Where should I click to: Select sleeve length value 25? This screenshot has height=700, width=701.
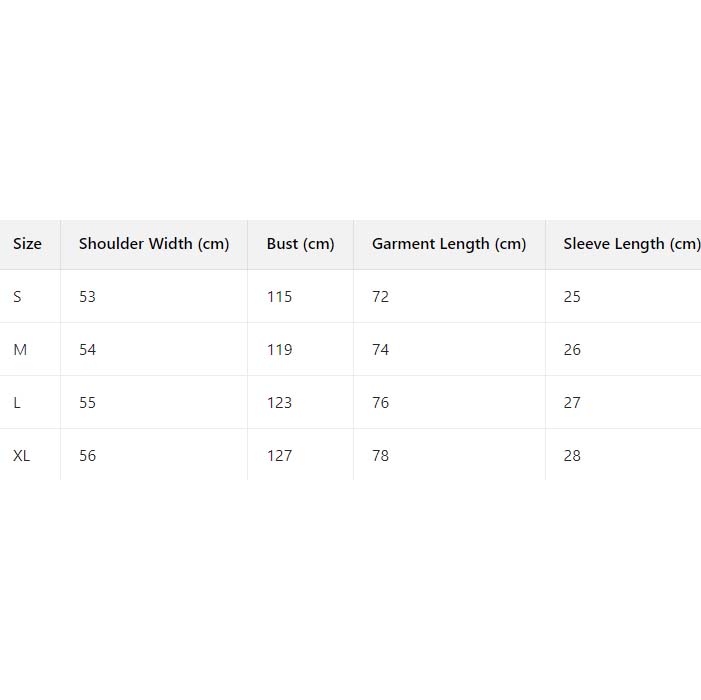point(572,297)
